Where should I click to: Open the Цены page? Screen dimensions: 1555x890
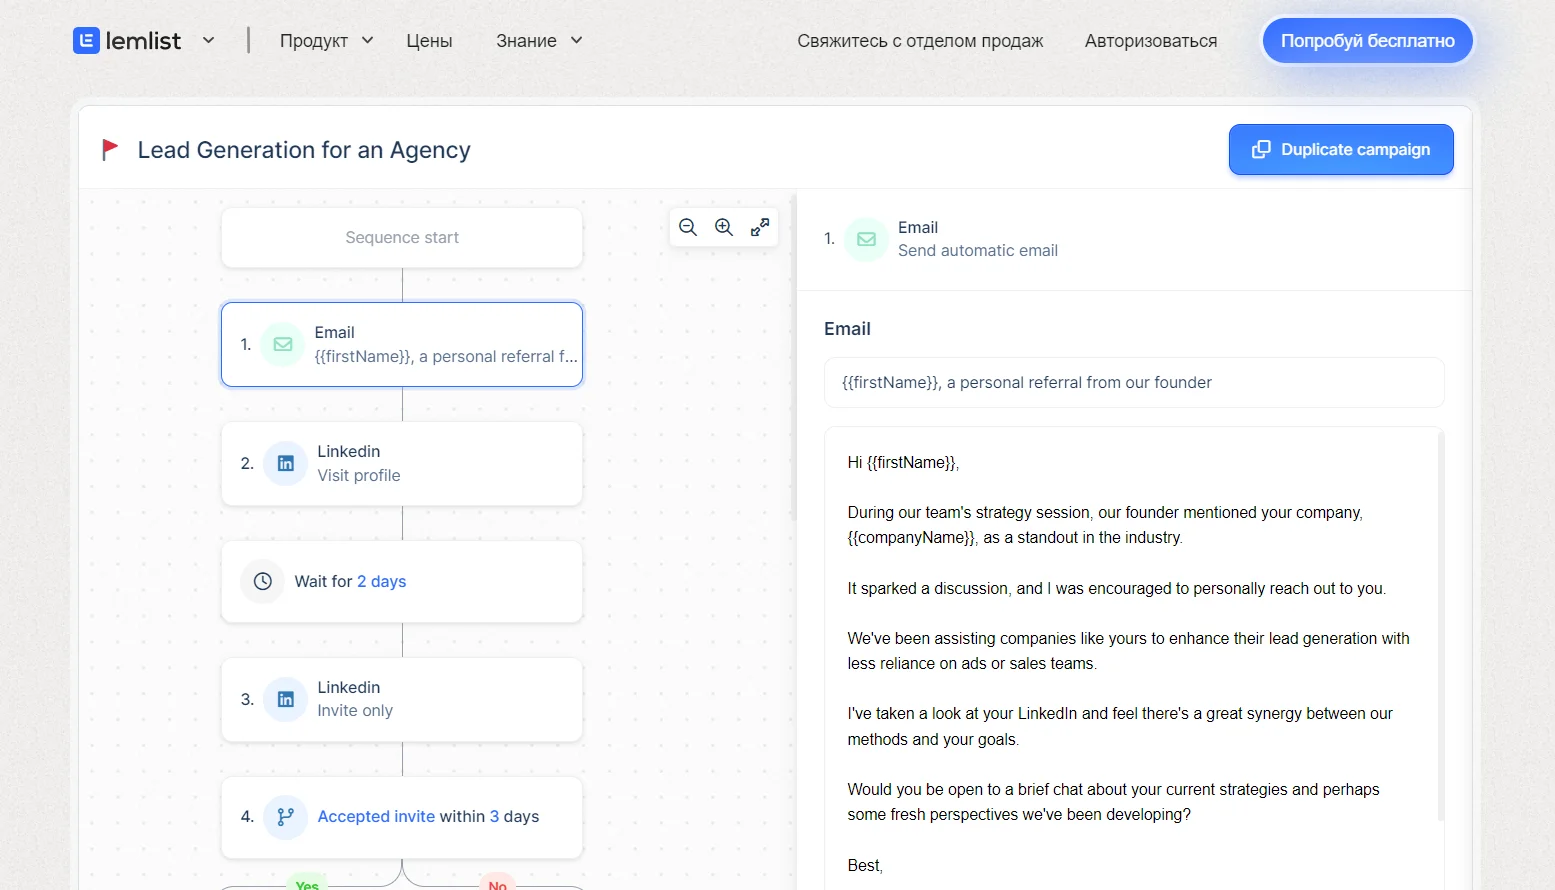pyautogui.click(x=429, y=41)
